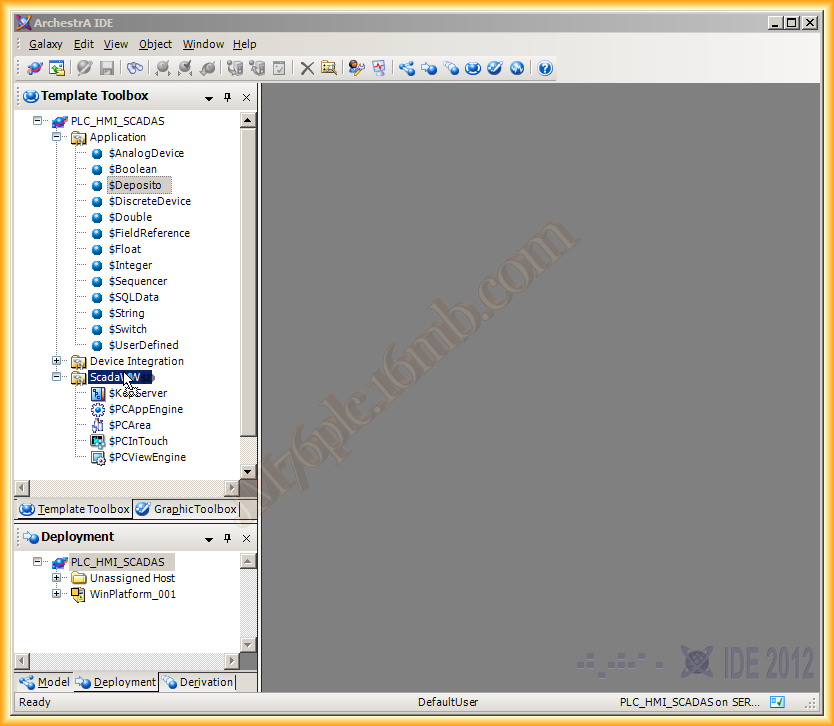Click the $PCInTouch template icon
Viewport: 834px width, 726px height.
click(x=98, y=441)
